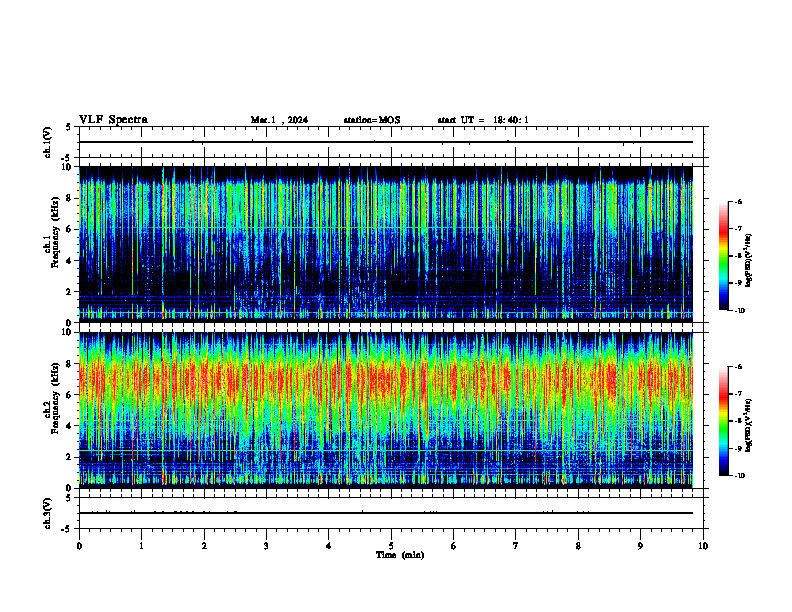Image resolution: width=792 pixels, height=612 pixels.
Task: Click time axis tick label "6"
Action: pos(454,546)
